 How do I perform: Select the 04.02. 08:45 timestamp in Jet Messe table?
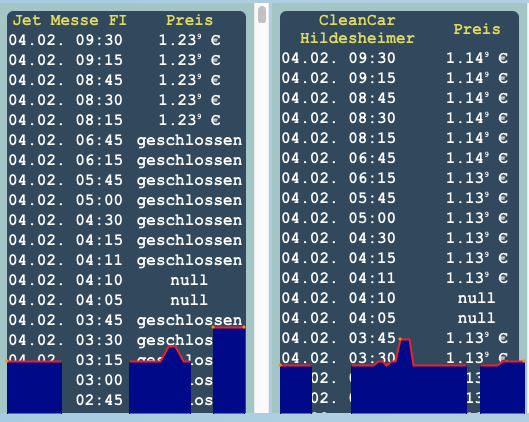[66, 80]
